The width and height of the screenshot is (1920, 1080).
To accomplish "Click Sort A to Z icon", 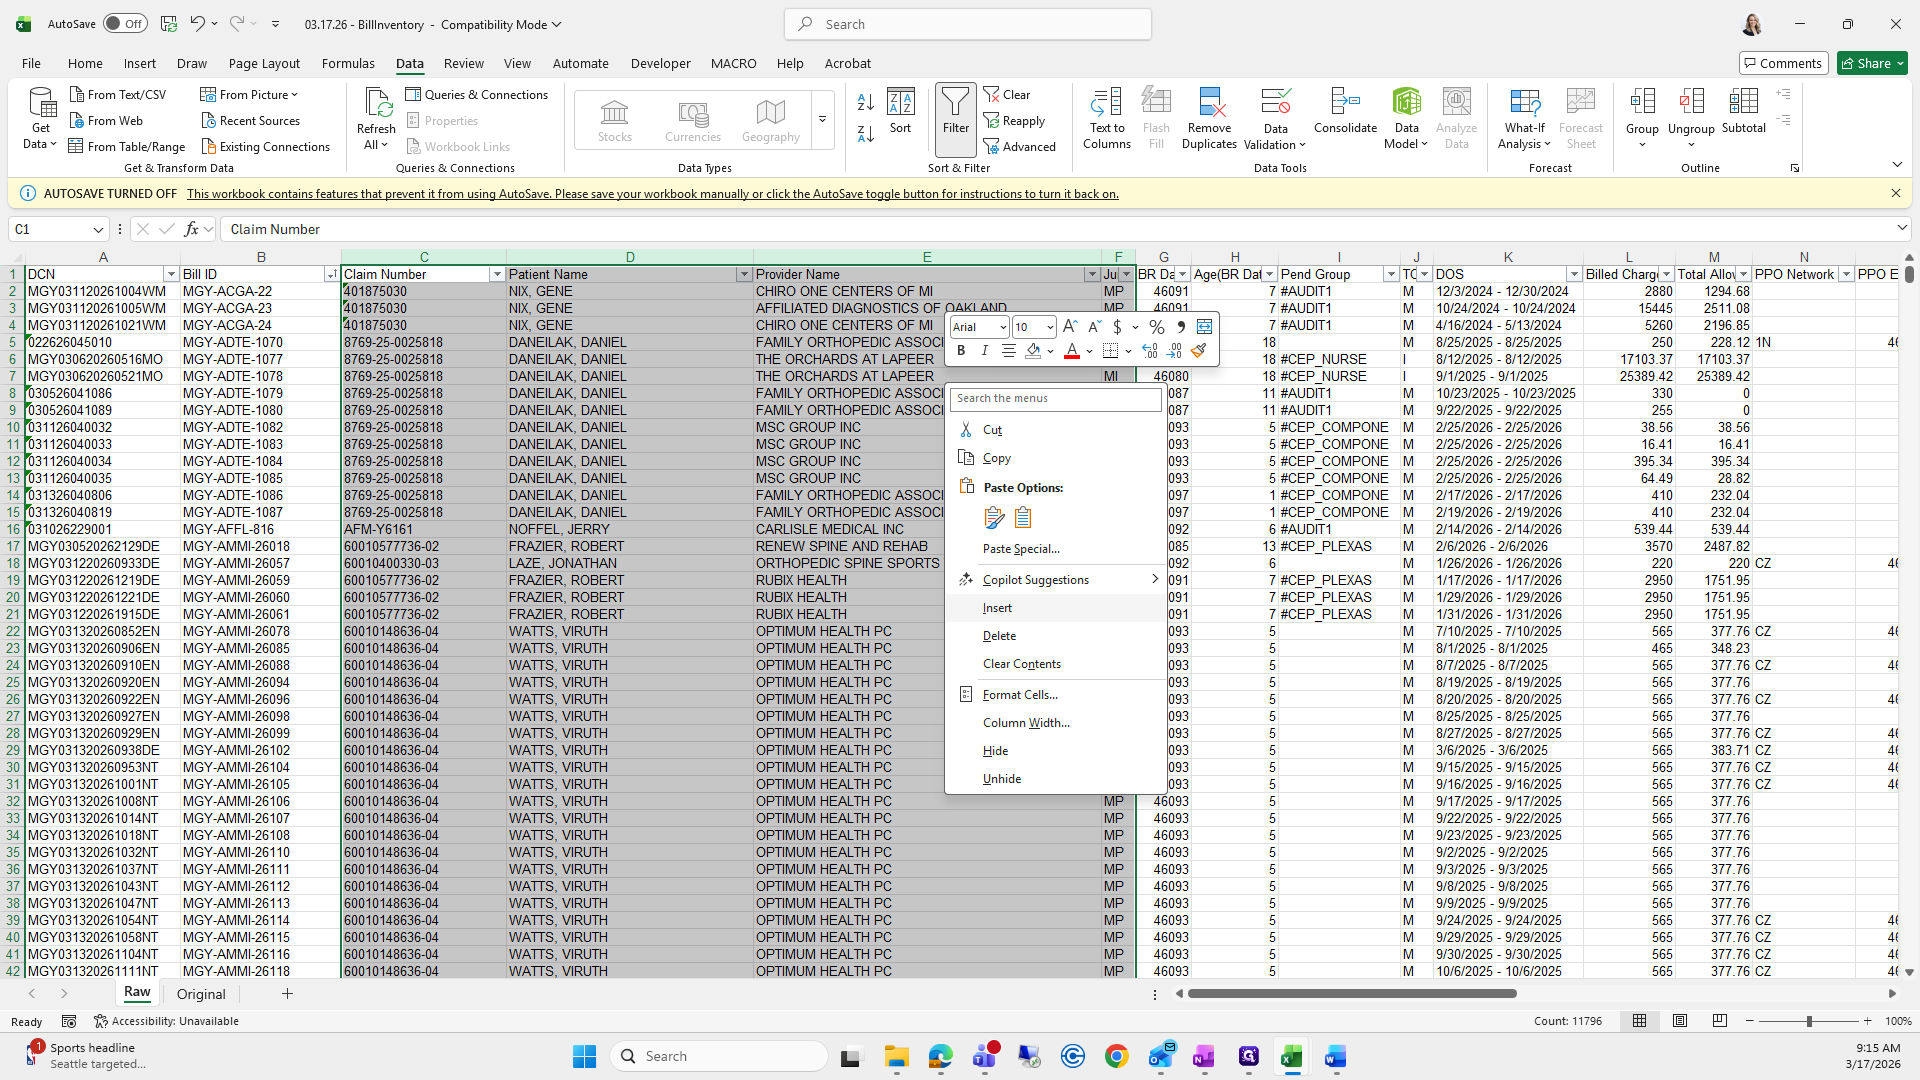I will point(866,102).
